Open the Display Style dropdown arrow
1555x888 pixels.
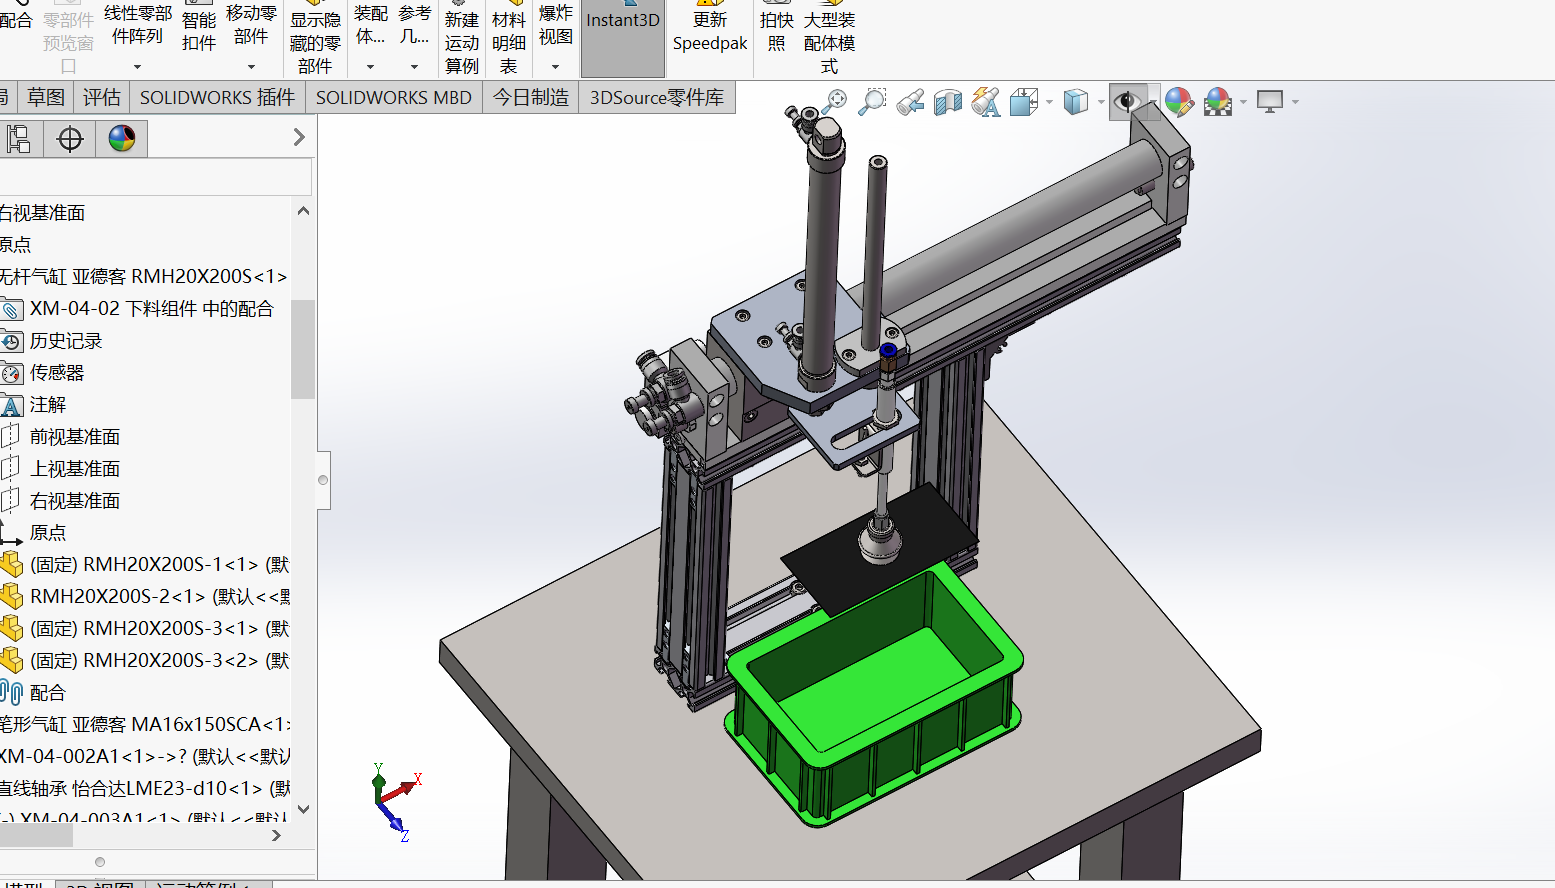[1100, 102]
